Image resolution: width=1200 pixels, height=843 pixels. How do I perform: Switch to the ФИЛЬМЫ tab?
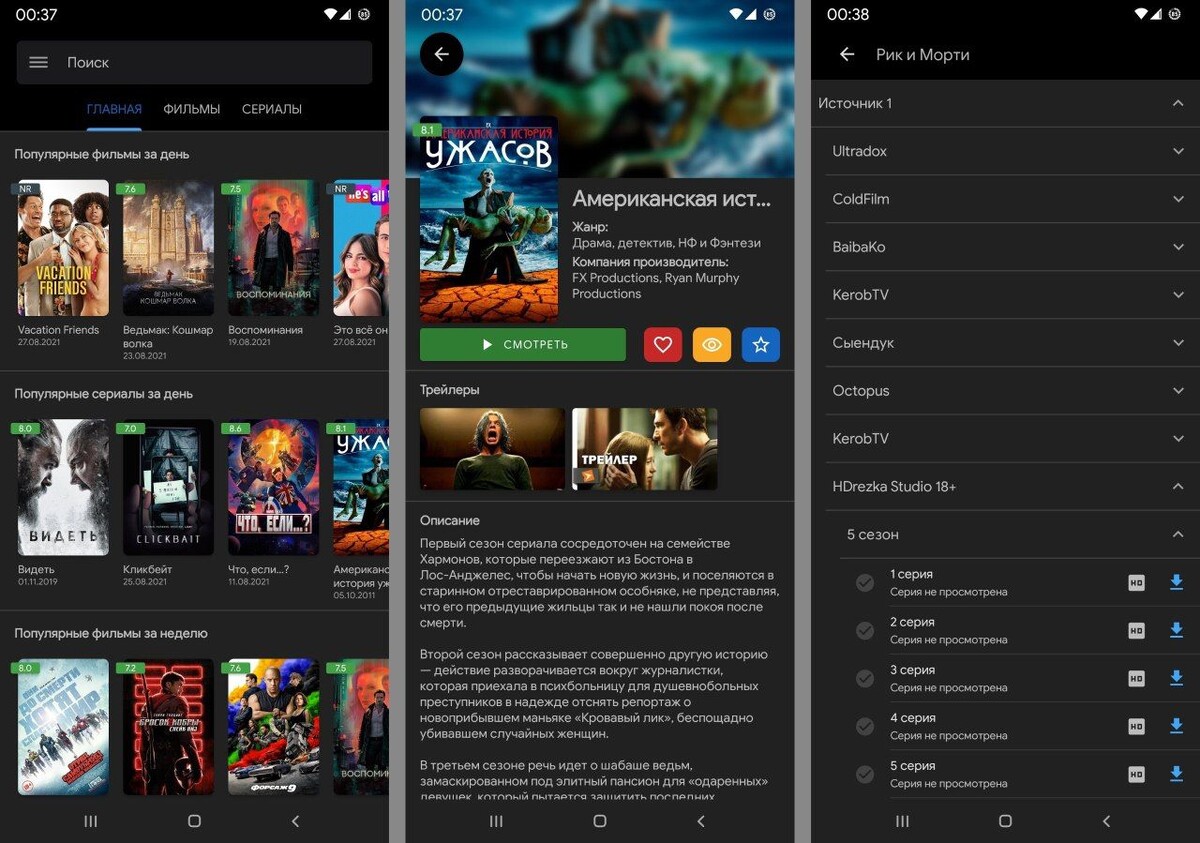[x=191, y=110]
